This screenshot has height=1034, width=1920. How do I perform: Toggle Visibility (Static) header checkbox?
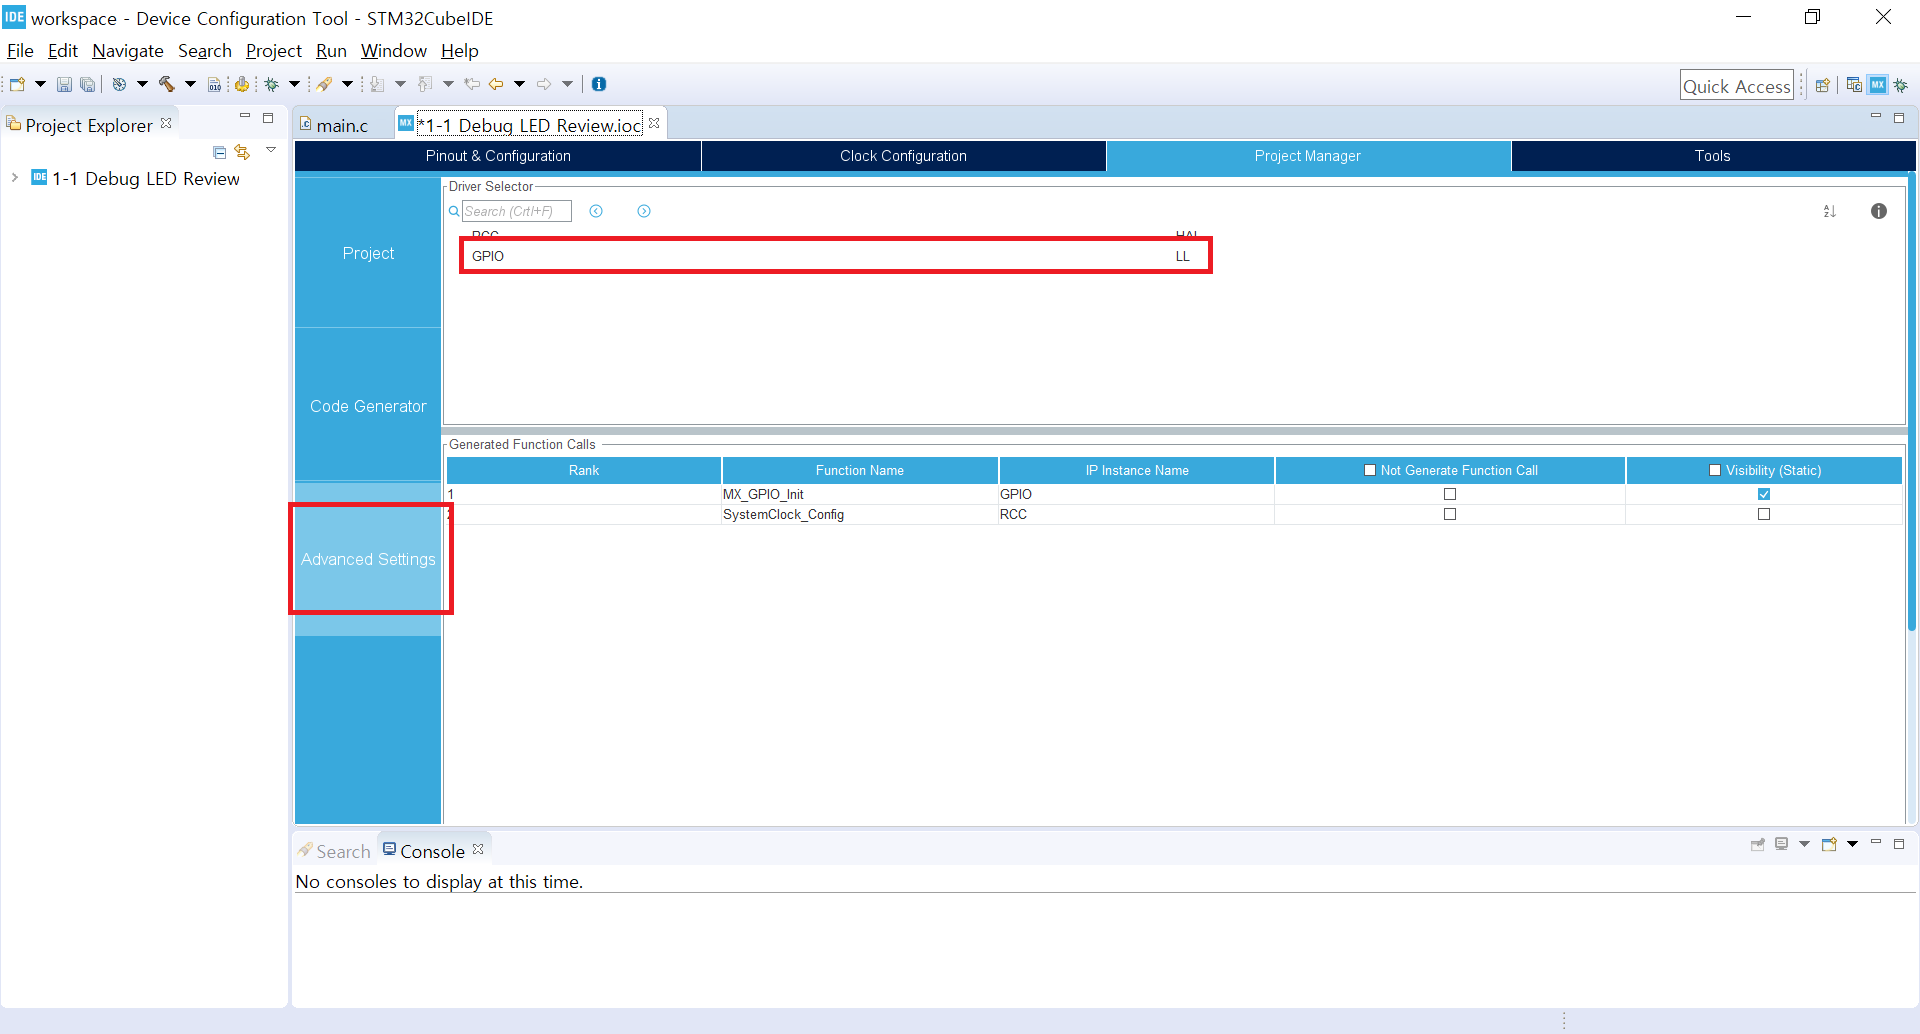tap(1715, 470)
